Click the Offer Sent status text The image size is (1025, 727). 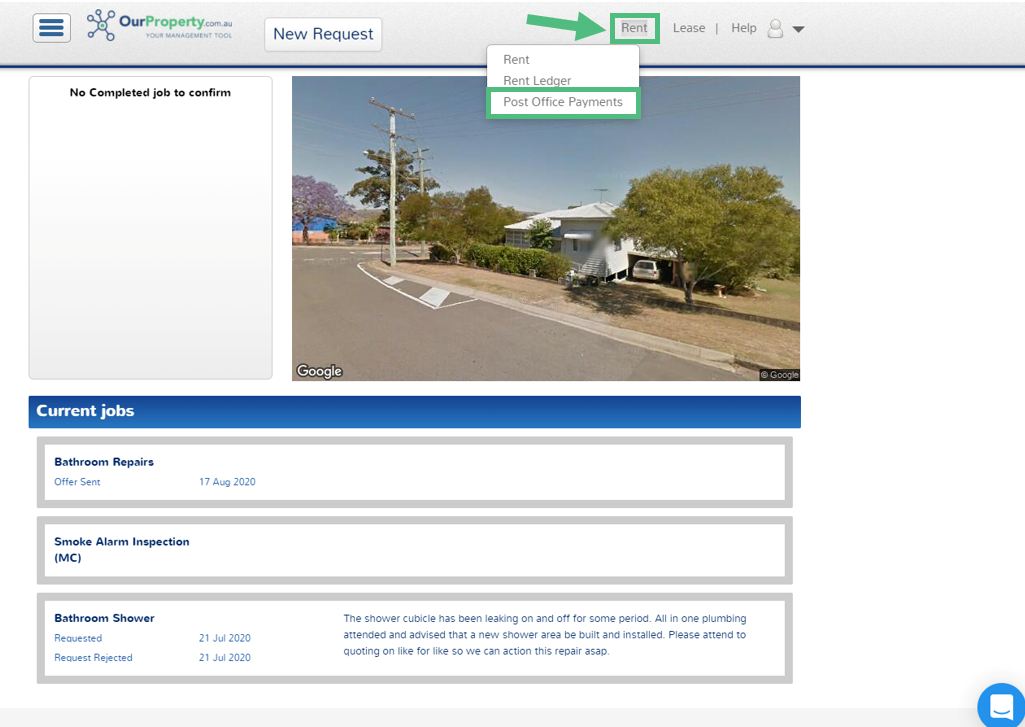(77, 482)
